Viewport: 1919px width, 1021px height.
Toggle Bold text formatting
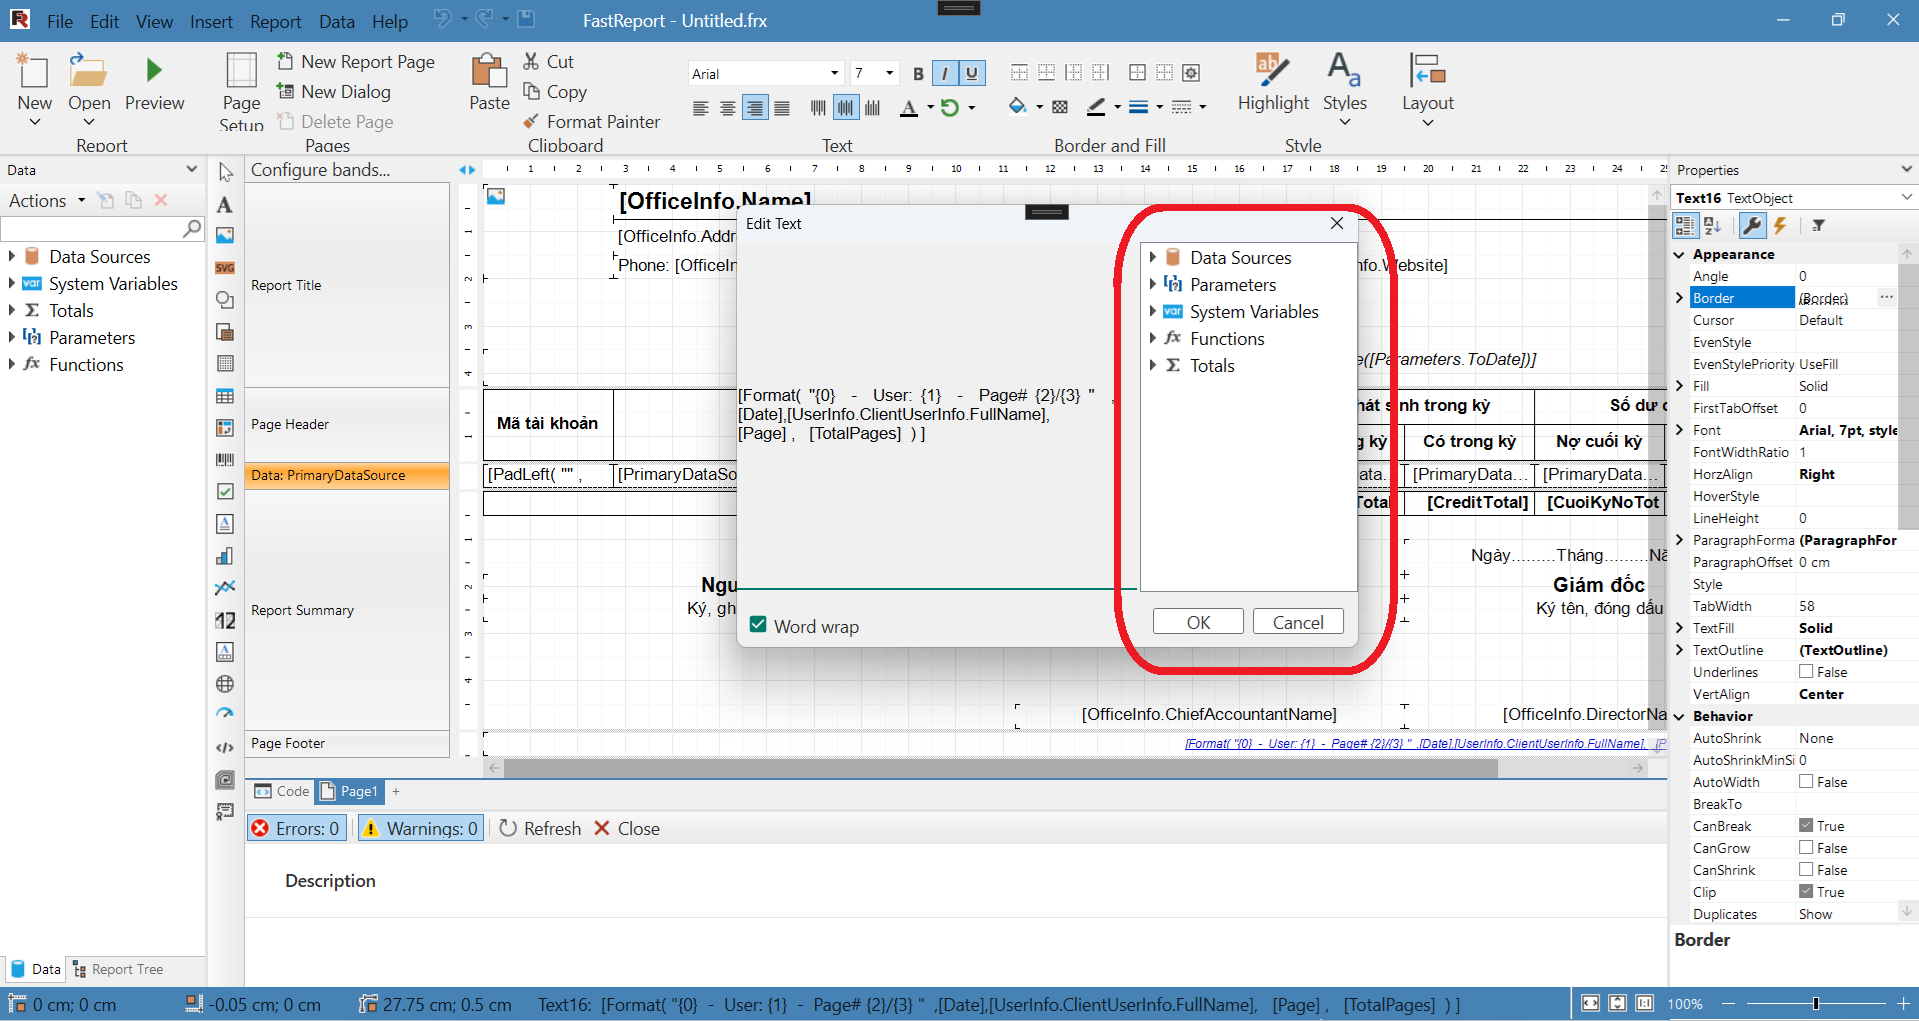coord(918,74)
